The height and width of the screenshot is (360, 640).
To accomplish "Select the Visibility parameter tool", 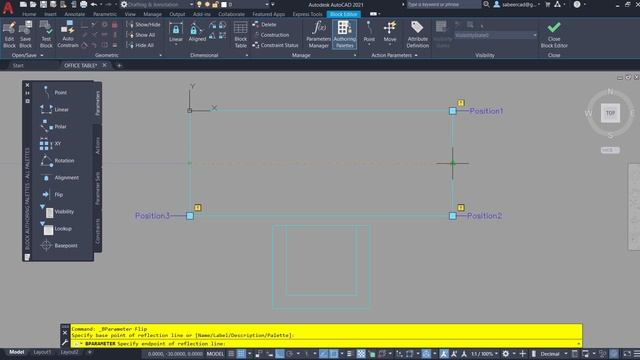I will [57, 212].
